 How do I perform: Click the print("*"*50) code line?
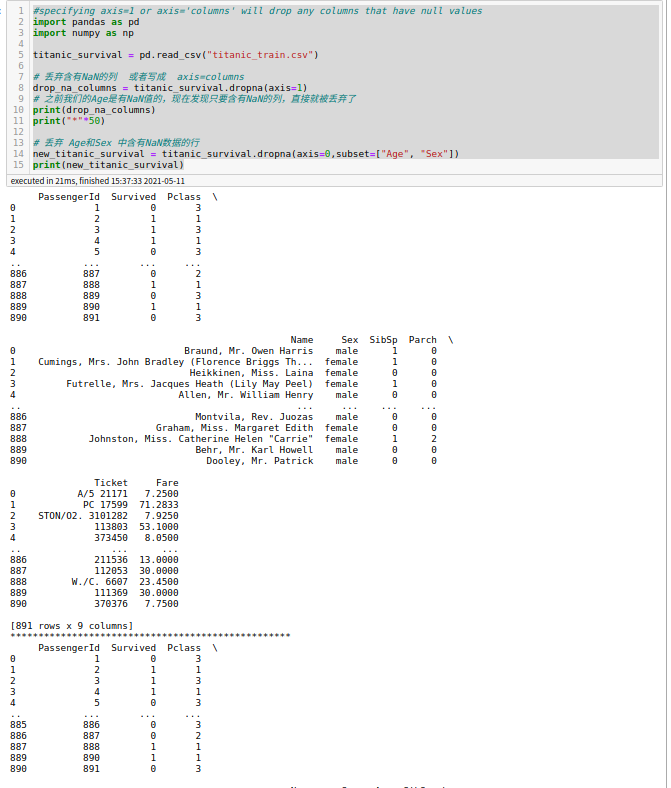tap(69, 121)
